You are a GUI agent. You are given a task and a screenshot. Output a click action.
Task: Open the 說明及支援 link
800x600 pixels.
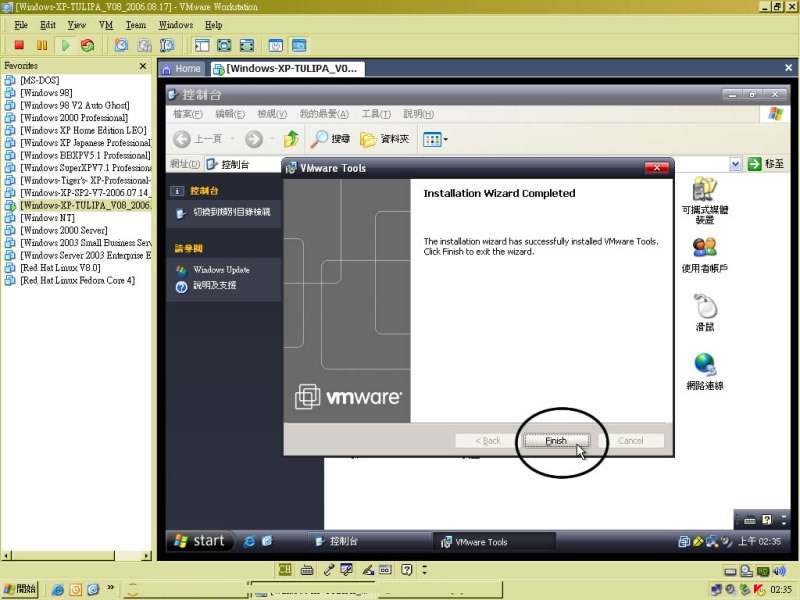tap(214, 285)
